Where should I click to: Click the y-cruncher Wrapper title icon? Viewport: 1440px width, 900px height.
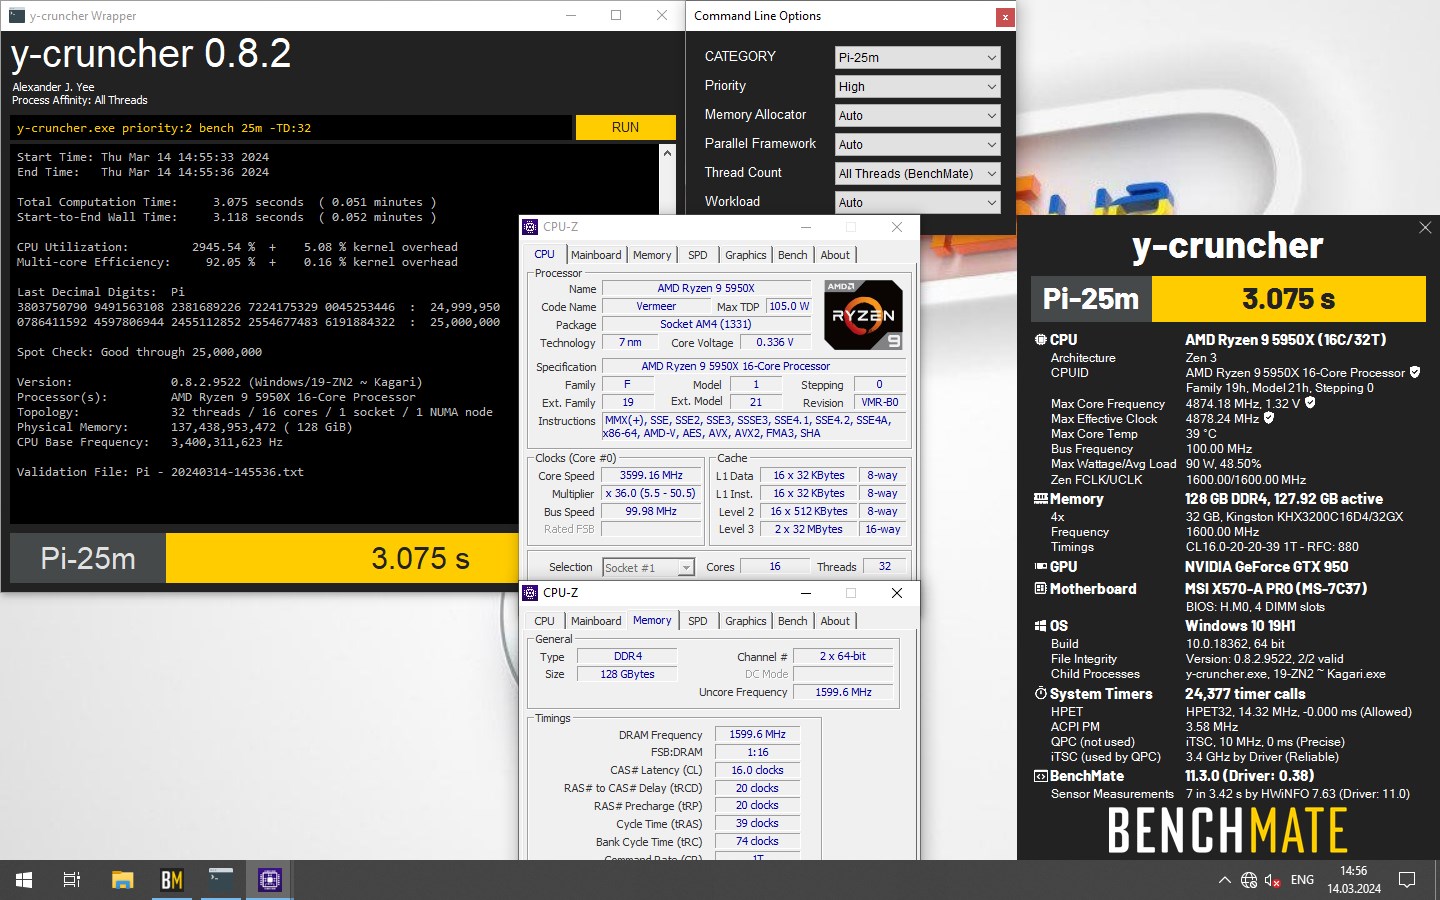coord(16,15)
